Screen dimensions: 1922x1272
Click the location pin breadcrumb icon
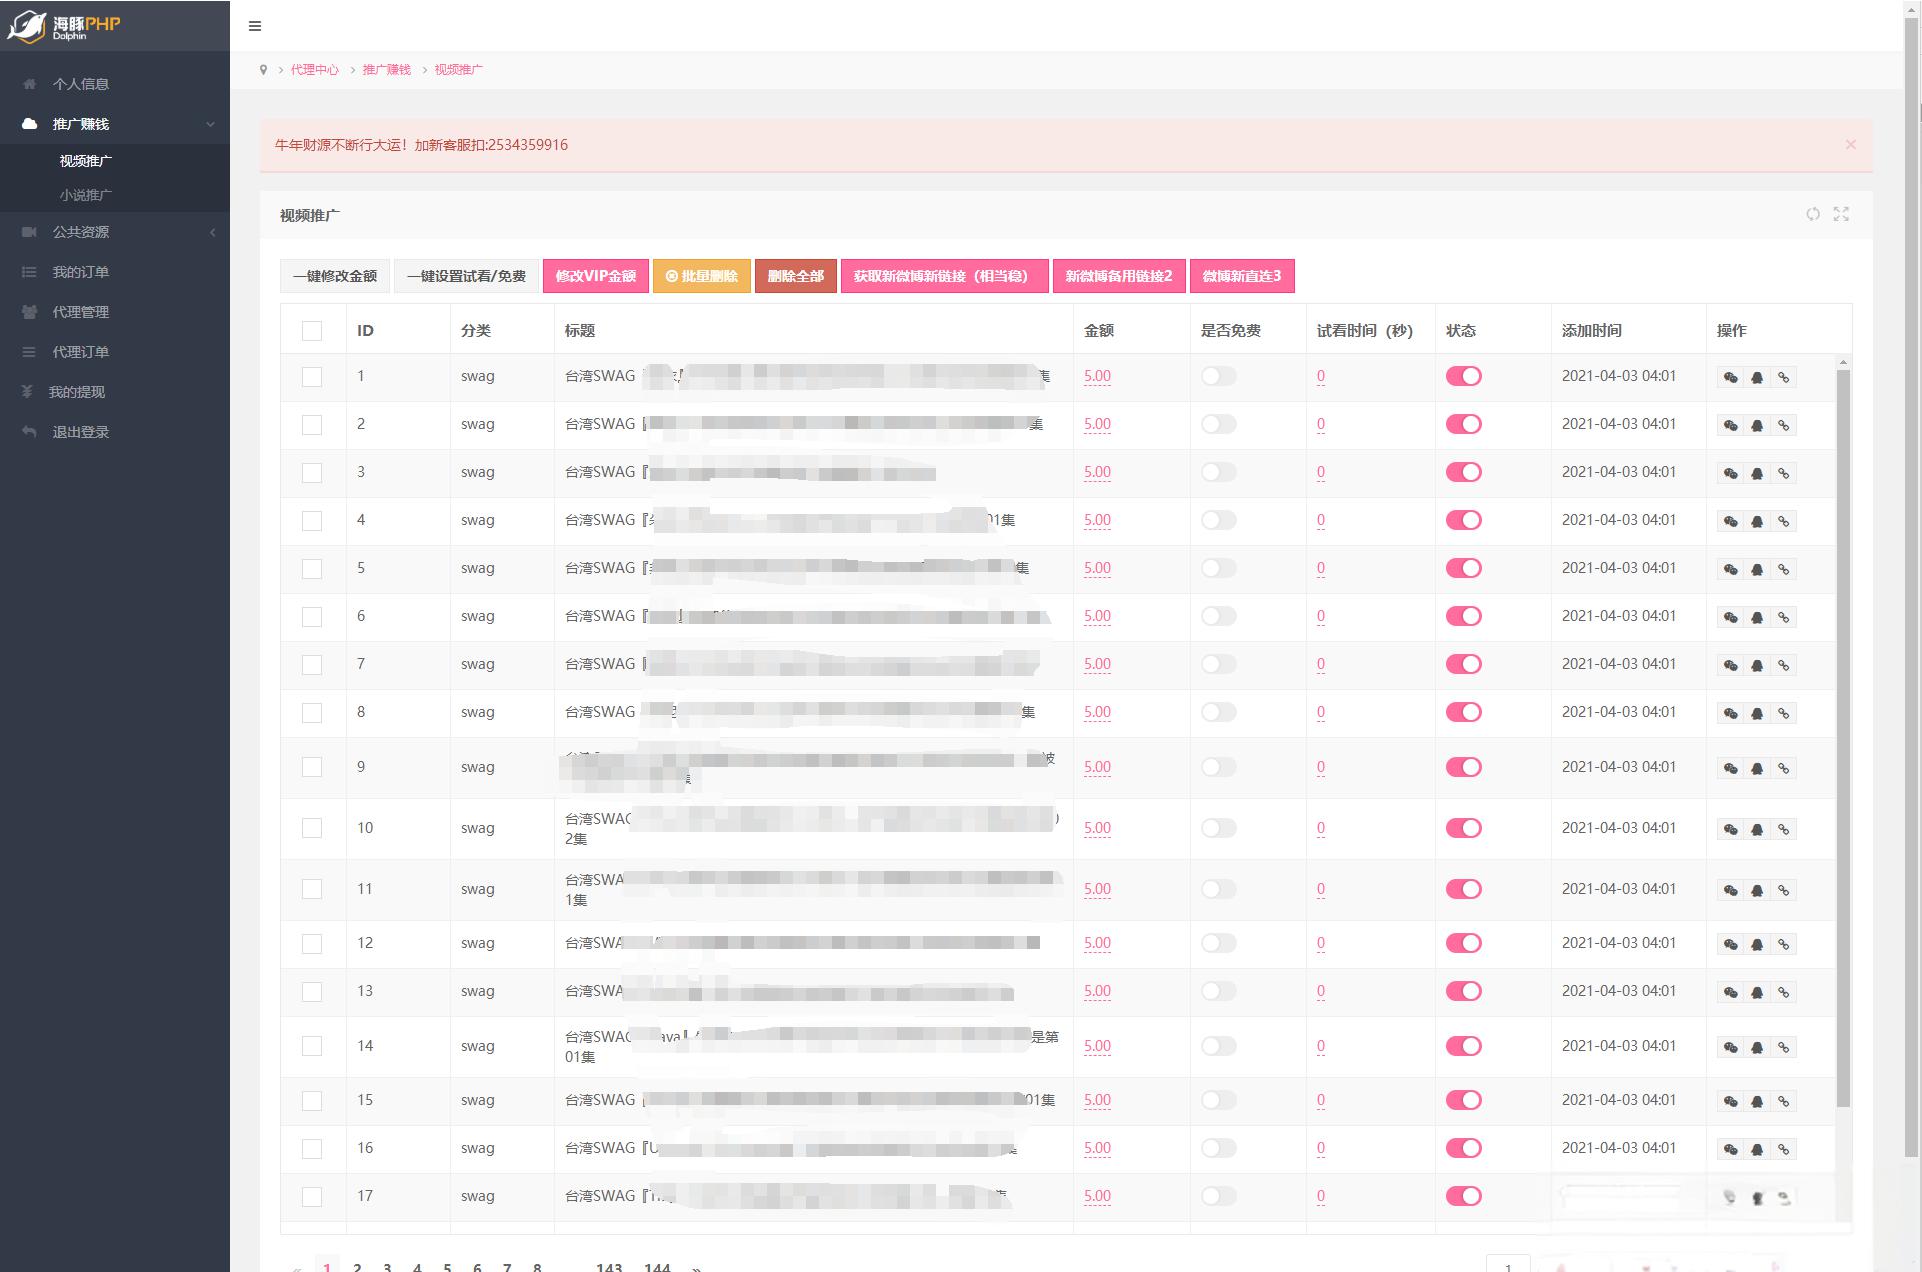(x=263, y=70)
